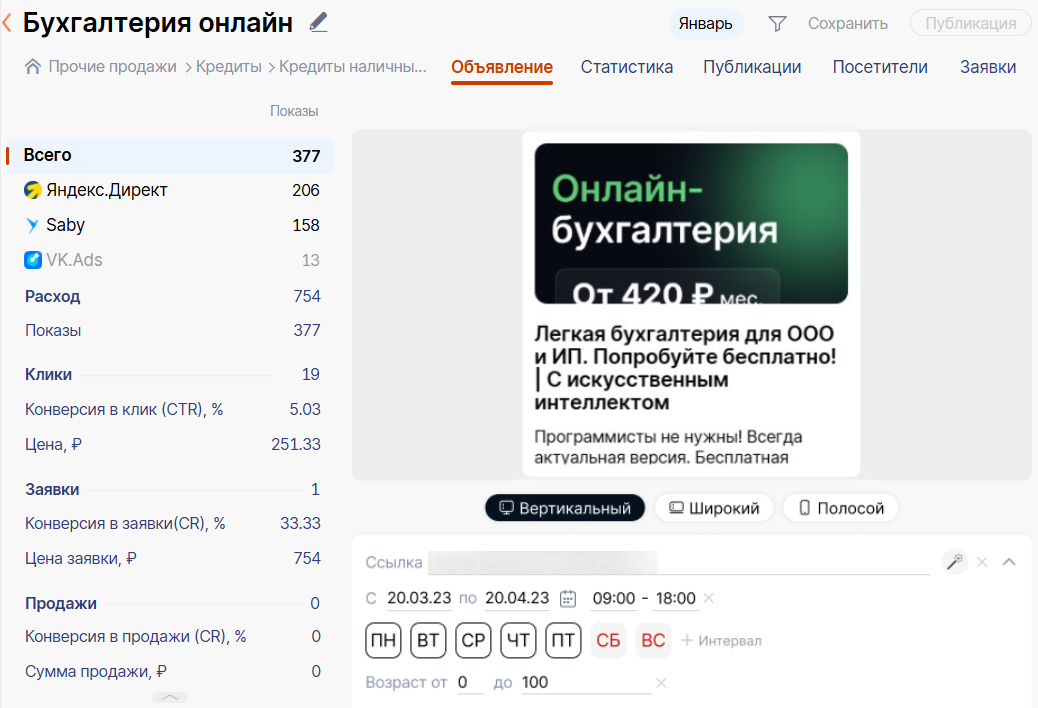This screenshot has height=708, width=1038.
Task: Click Конверсия в продажи (CR), % row
Action: (172, 637)
